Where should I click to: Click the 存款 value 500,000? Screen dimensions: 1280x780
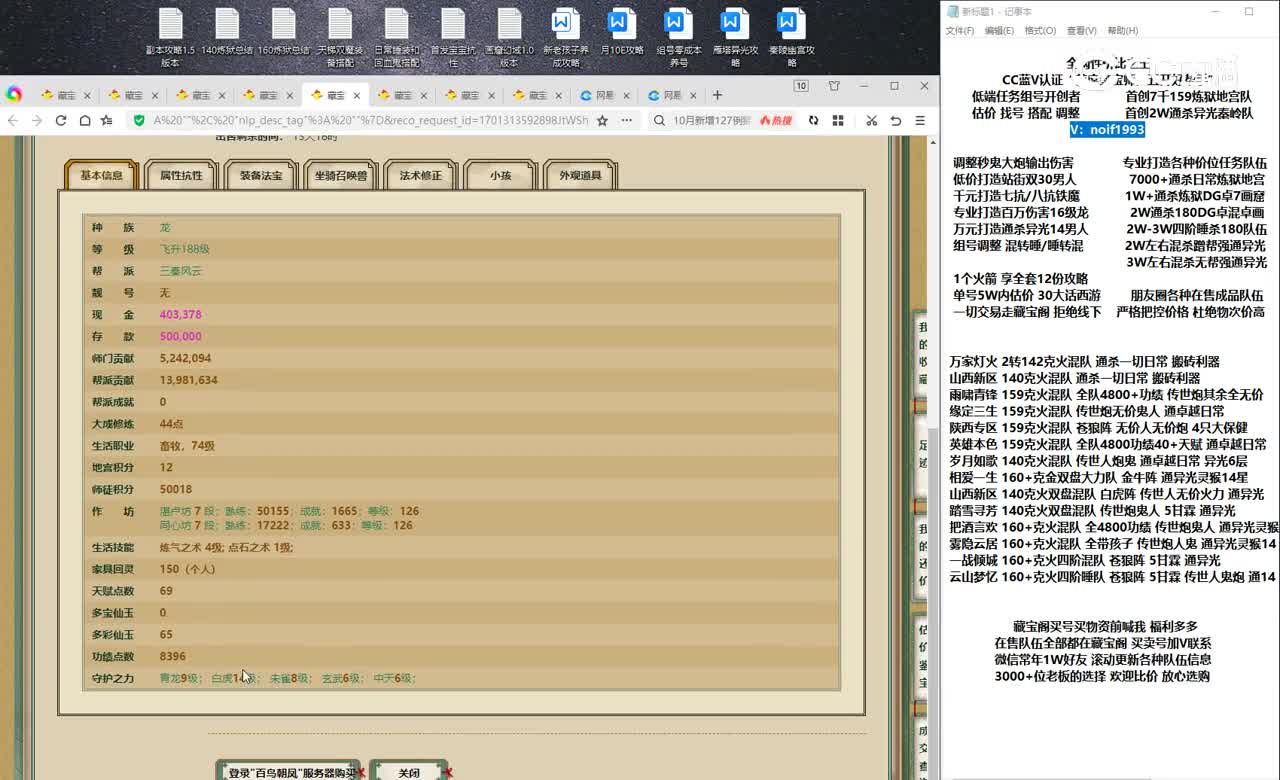181,336
